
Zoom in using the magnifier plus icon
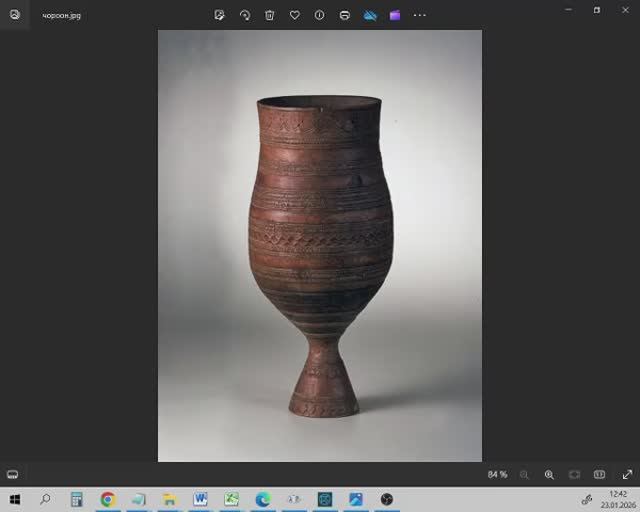[x=549, y=474]
